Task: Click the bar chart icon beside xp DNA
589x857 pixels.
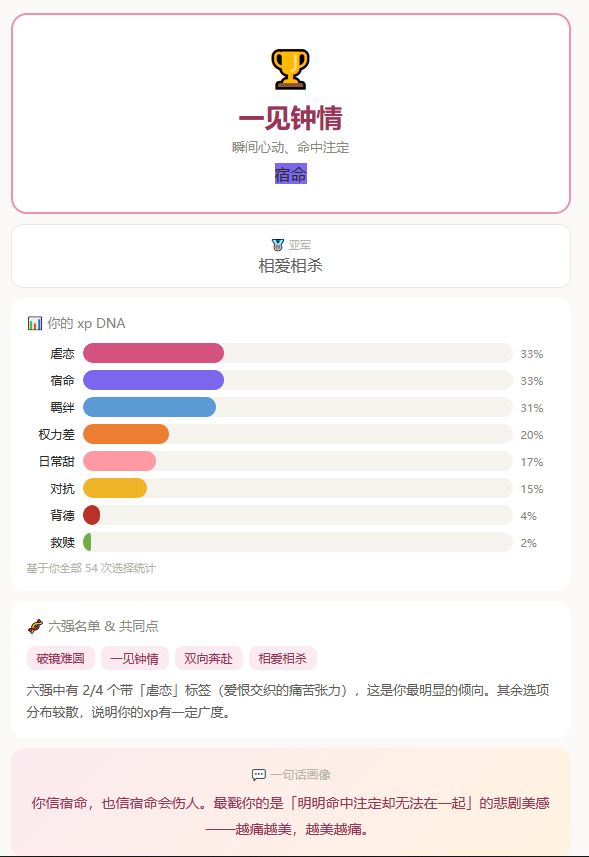Action: pos(34,323)
